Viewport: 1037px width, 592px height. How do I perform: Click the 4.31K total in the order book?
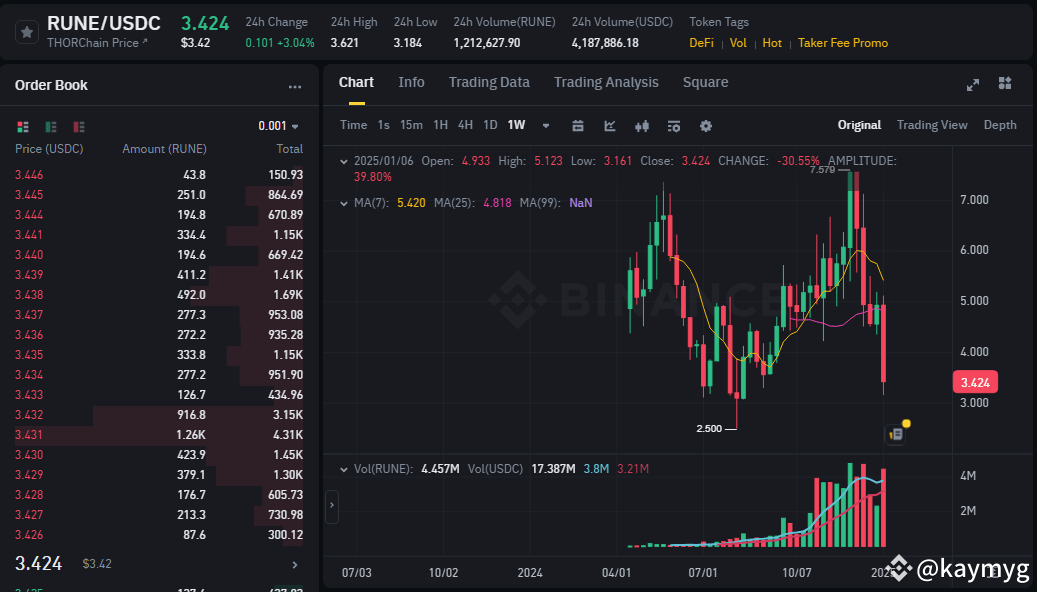tap(288, 435)
